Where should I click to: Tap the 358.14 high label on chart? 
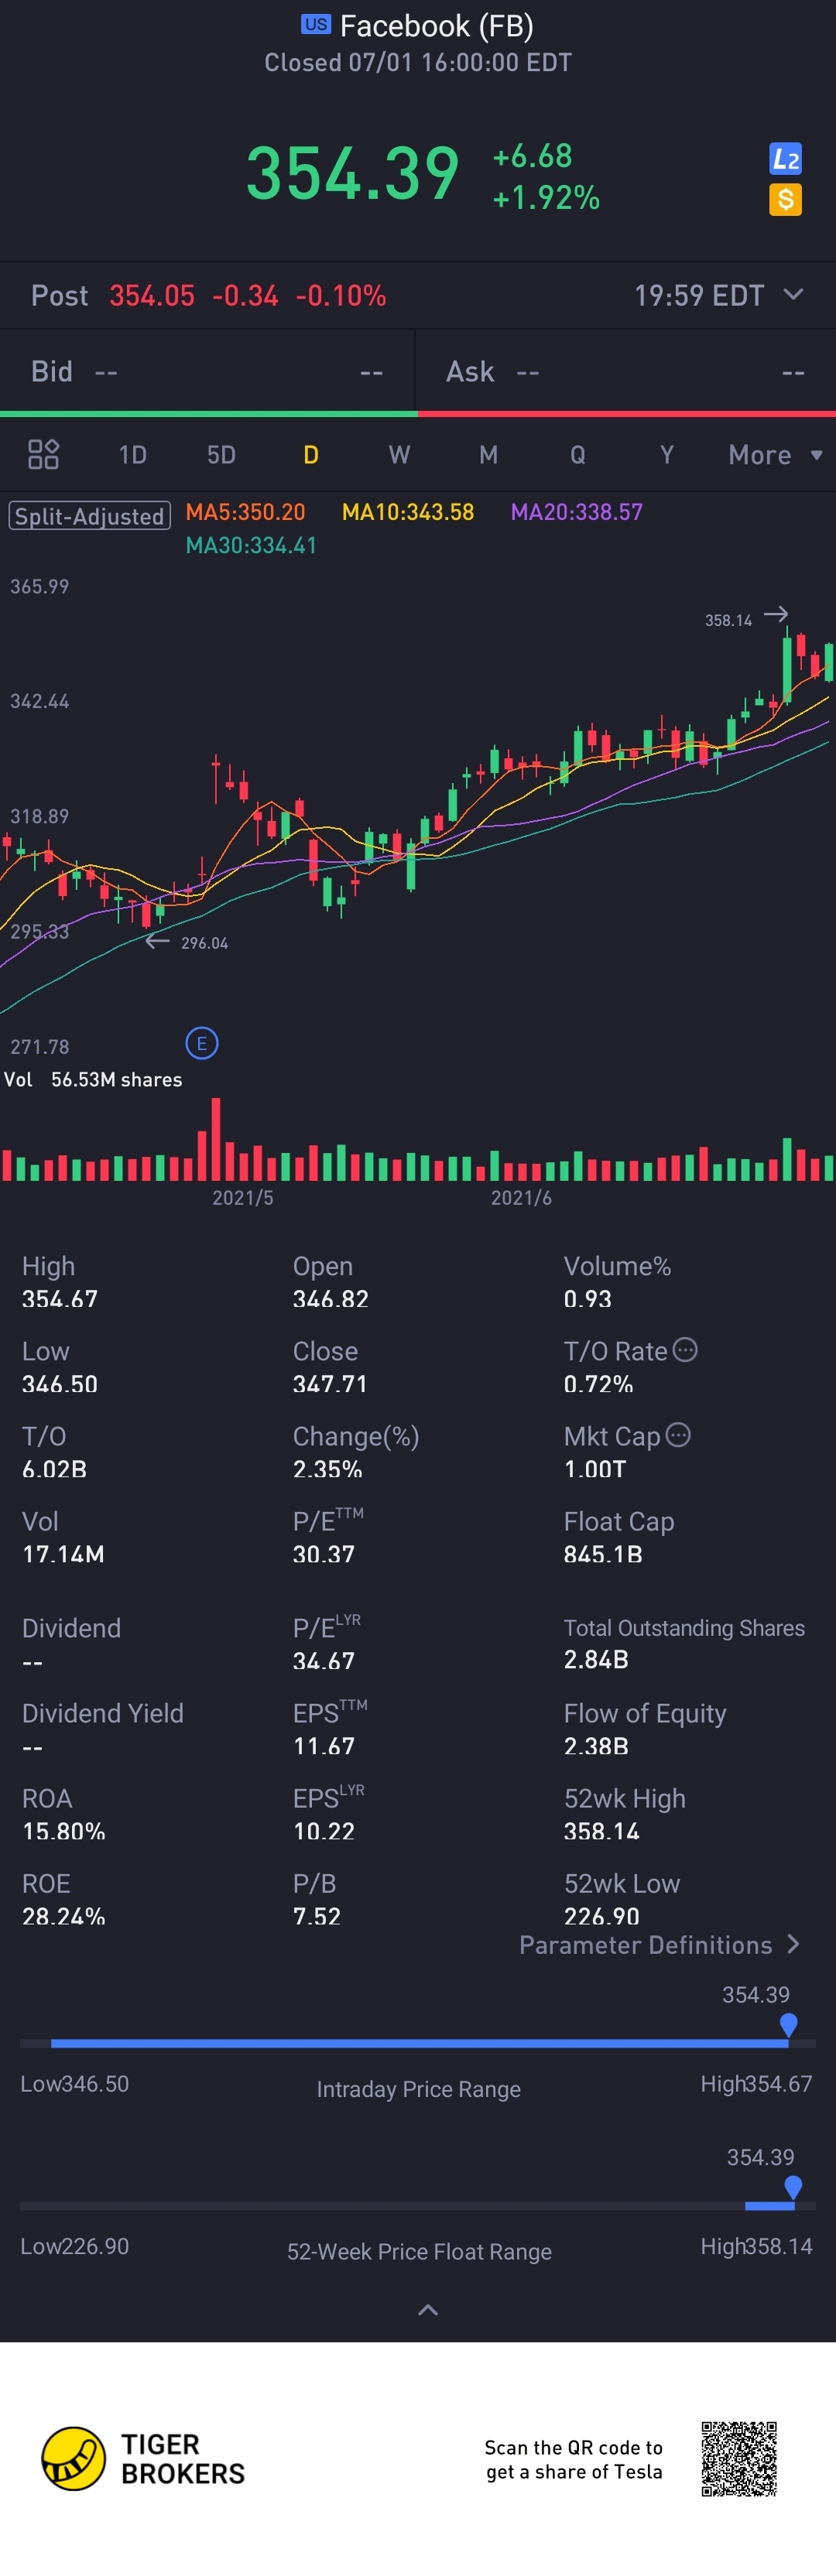[x=728, y=620]
